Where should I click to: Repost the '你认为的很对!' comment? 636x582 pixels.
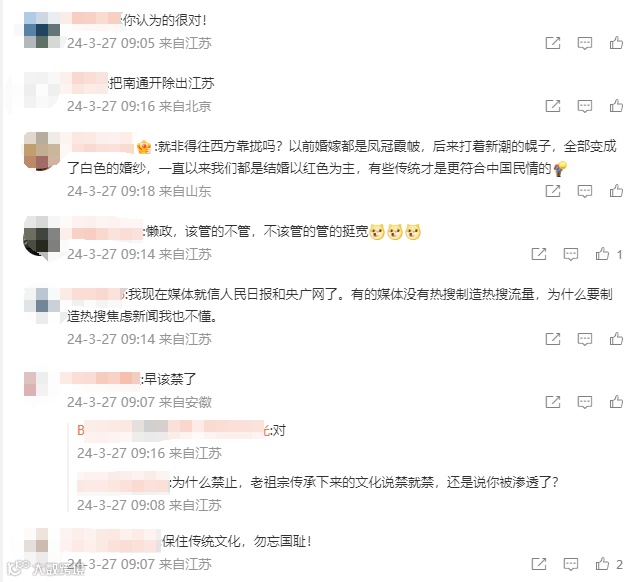click(x=552, y=43)
